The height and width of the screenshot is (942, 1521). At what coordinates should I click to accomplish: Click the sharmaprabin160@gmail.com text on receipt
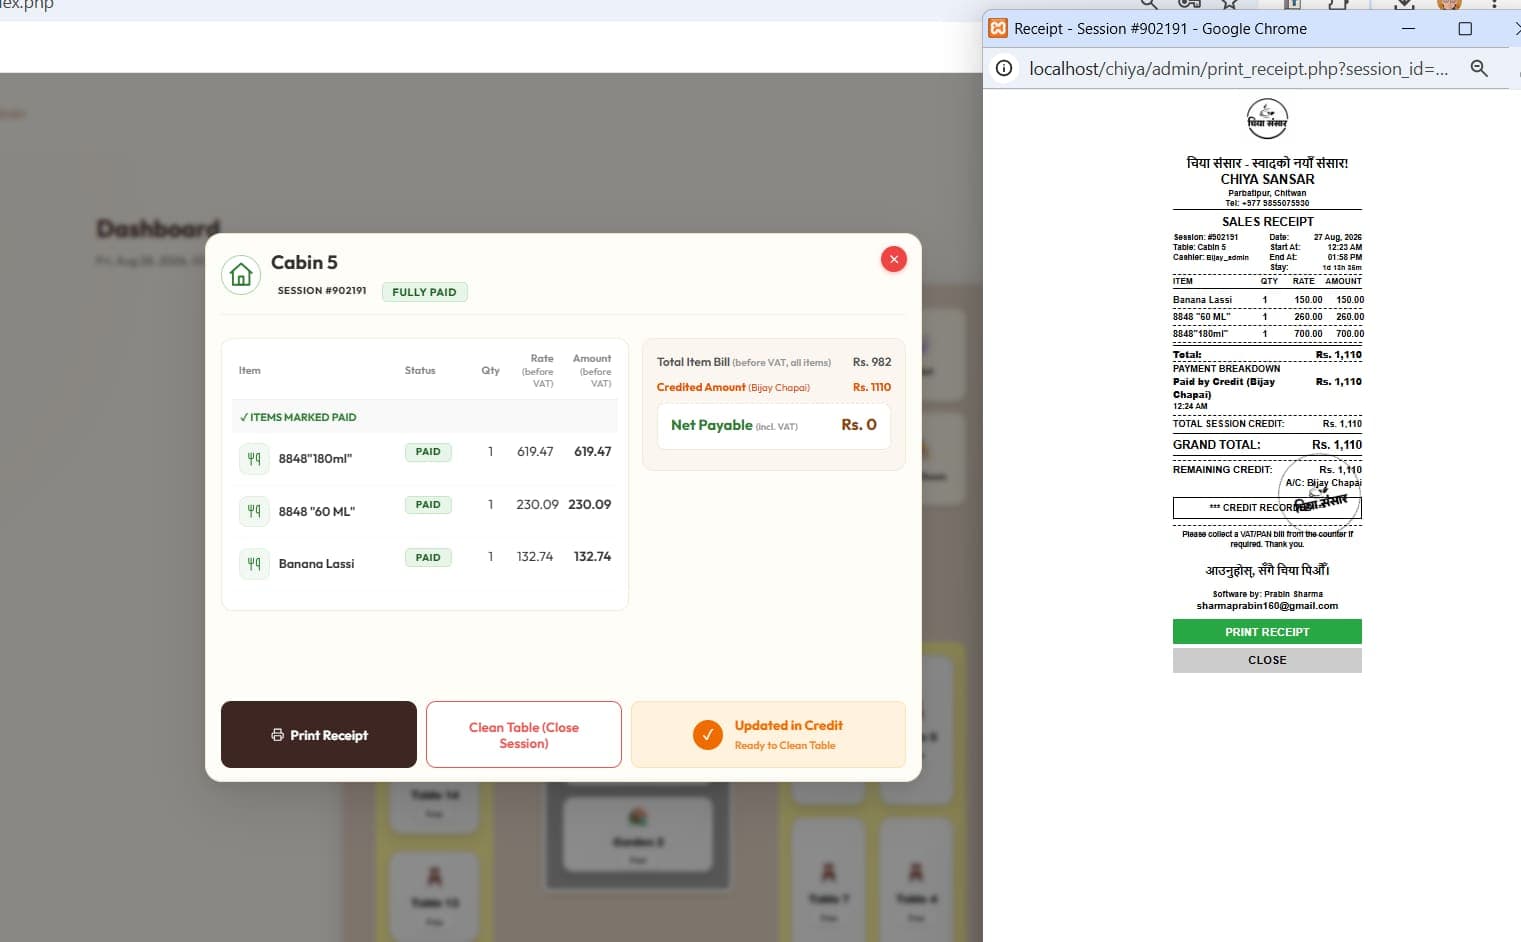pyautogui.click(x=1267, y=606)
